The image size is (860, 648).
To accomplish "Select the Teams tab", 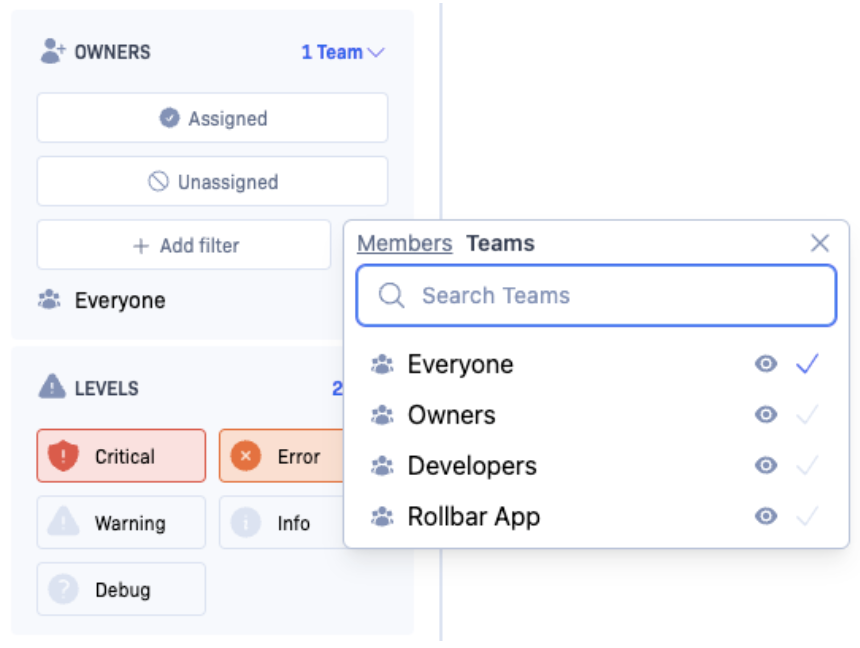I will (500, 243).
